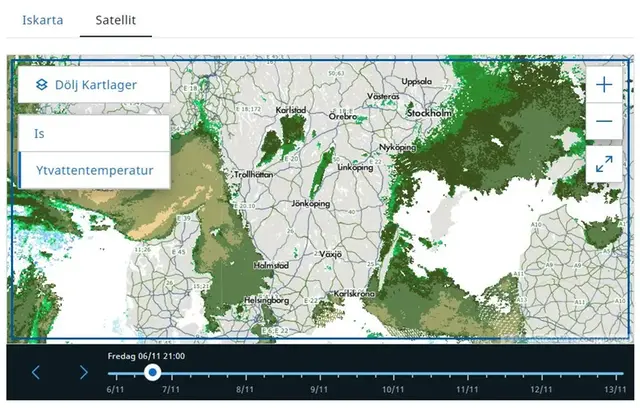640x408 pixels.
Task: Go to previous time step arrow
Action: pyautogui.click(x=36, y=372)
